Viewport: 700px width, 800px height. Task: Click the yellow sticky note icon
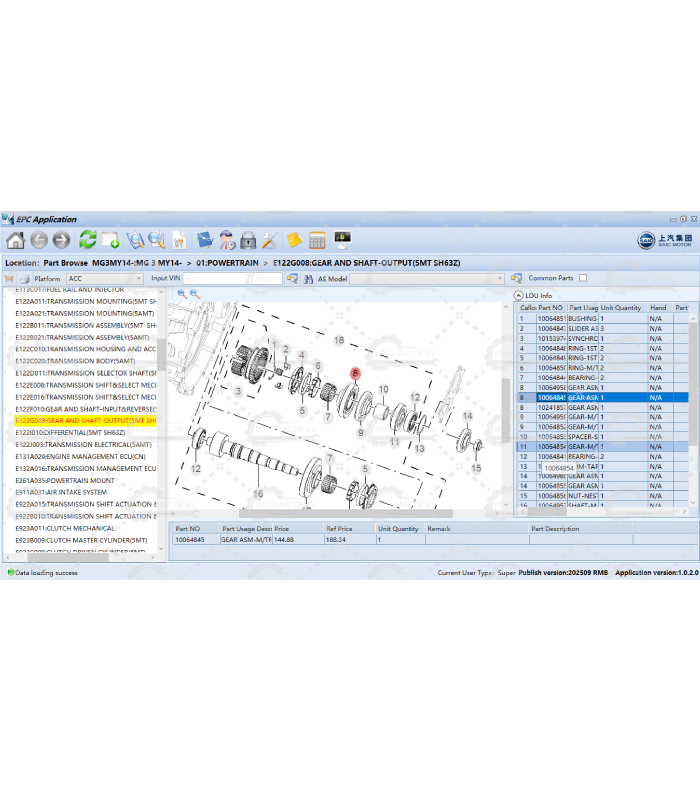294,240
